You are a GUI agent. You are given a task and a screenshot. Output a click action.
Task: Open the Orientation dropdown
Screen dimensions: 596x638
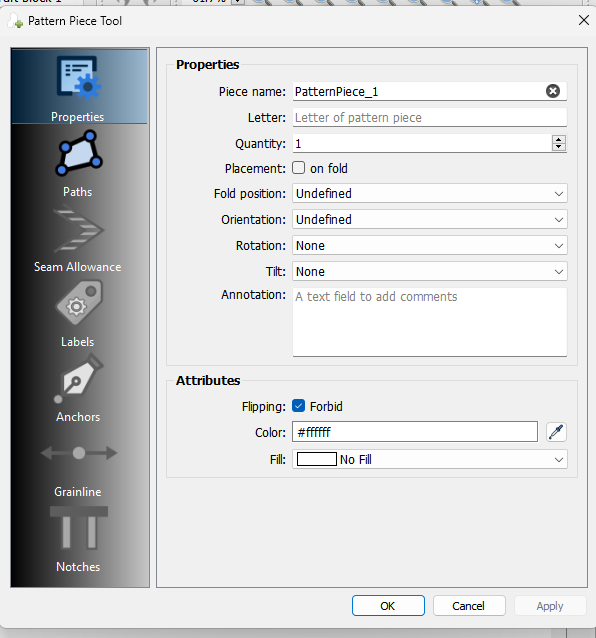[430, 219]
